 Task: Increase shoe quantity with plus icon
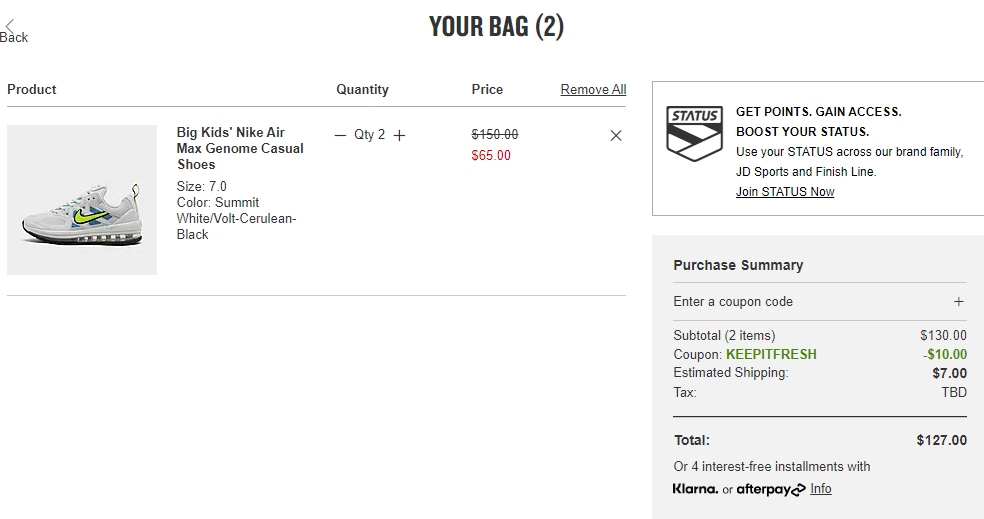point(399,135)
